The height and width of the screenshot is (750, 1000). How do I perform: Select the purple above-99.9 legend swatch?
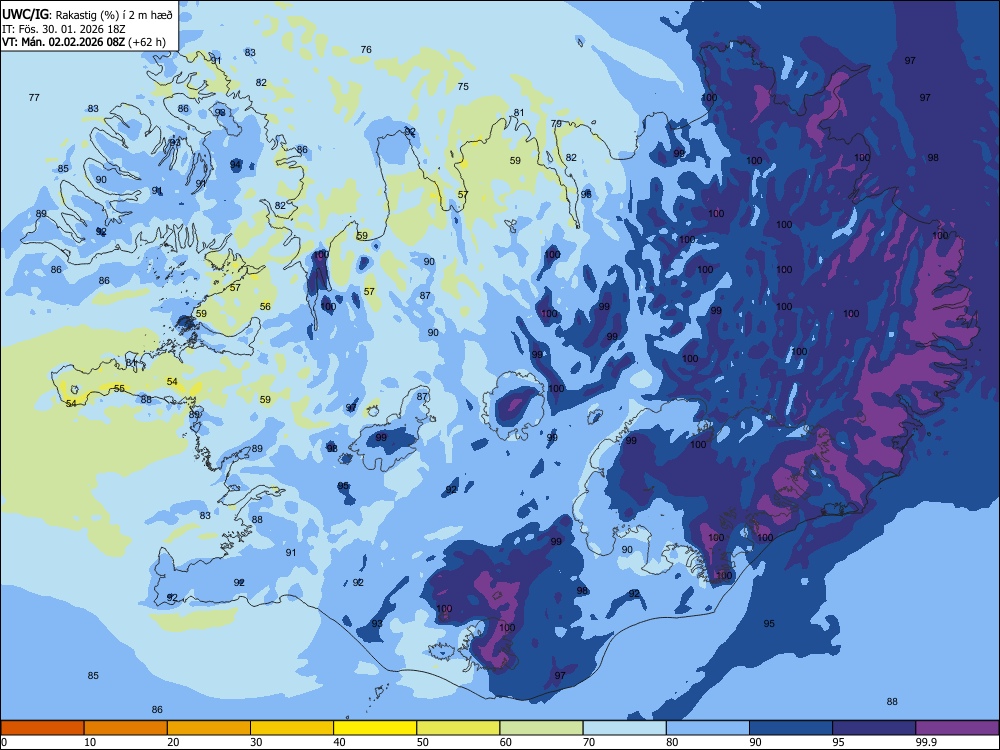point(957,728)
